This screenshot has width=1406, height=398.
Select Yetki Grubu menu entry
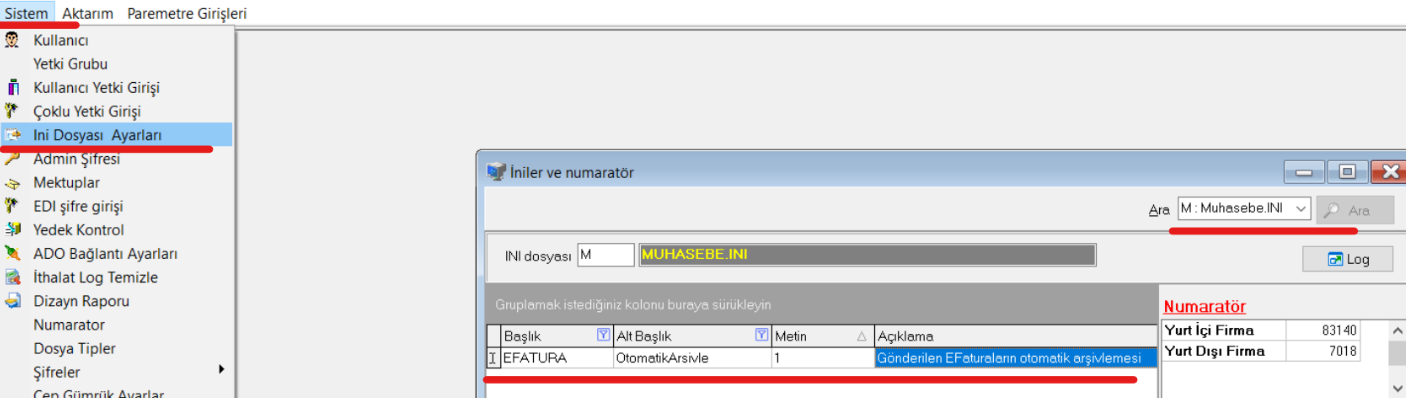coord(70,64)
